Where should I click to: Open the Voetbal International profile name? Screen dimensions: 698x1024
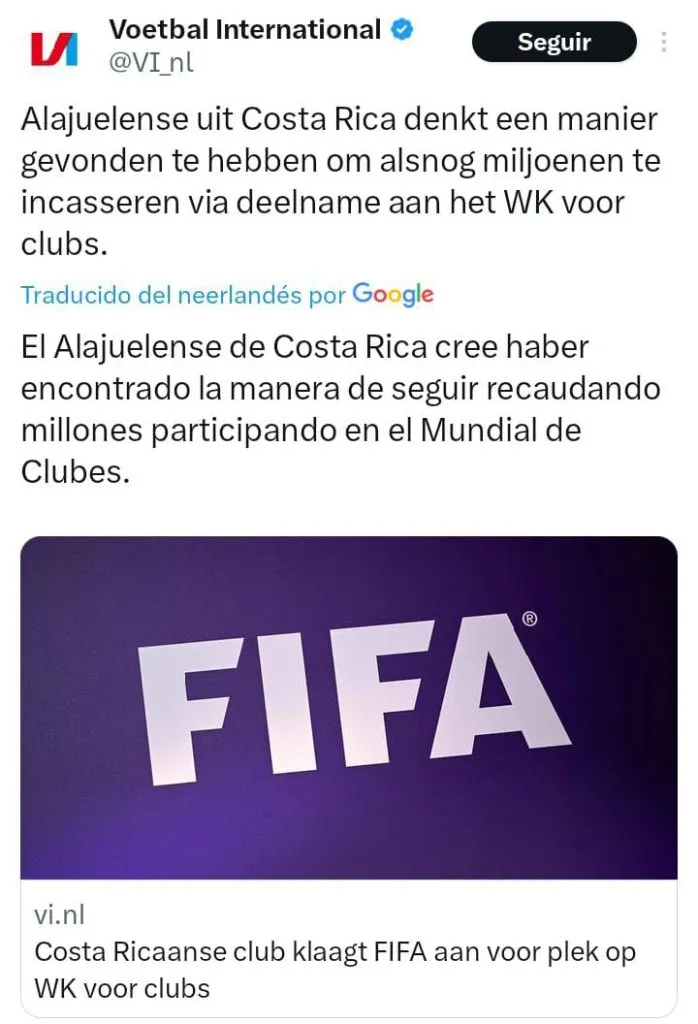pyautogui.click(x=245, y=29)
